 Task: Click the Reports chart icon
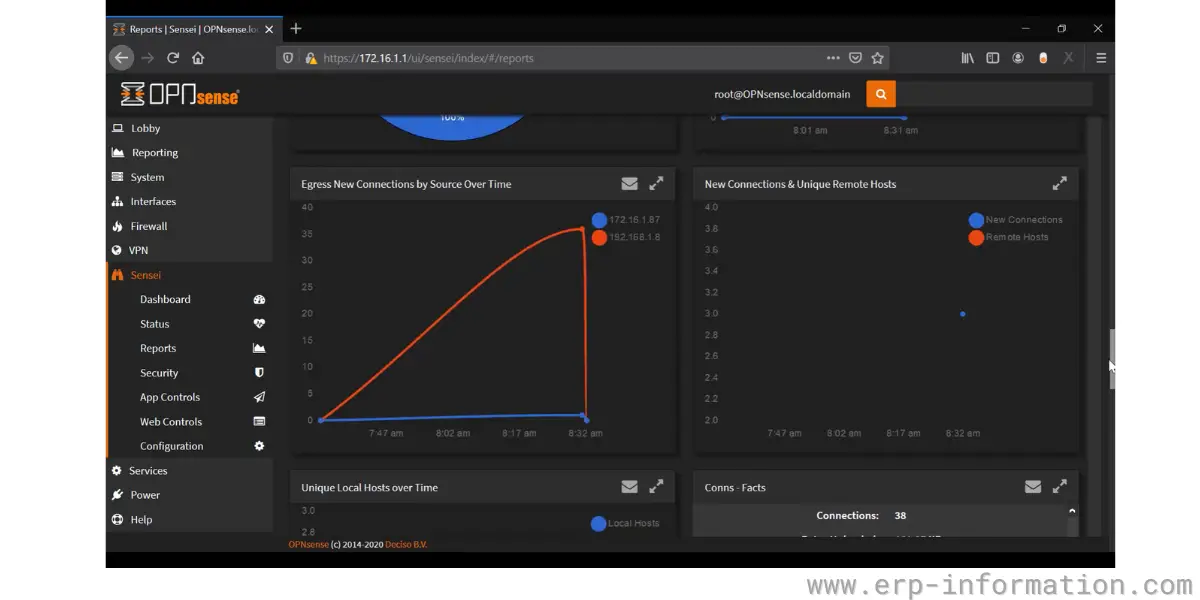tap(259, 348)
